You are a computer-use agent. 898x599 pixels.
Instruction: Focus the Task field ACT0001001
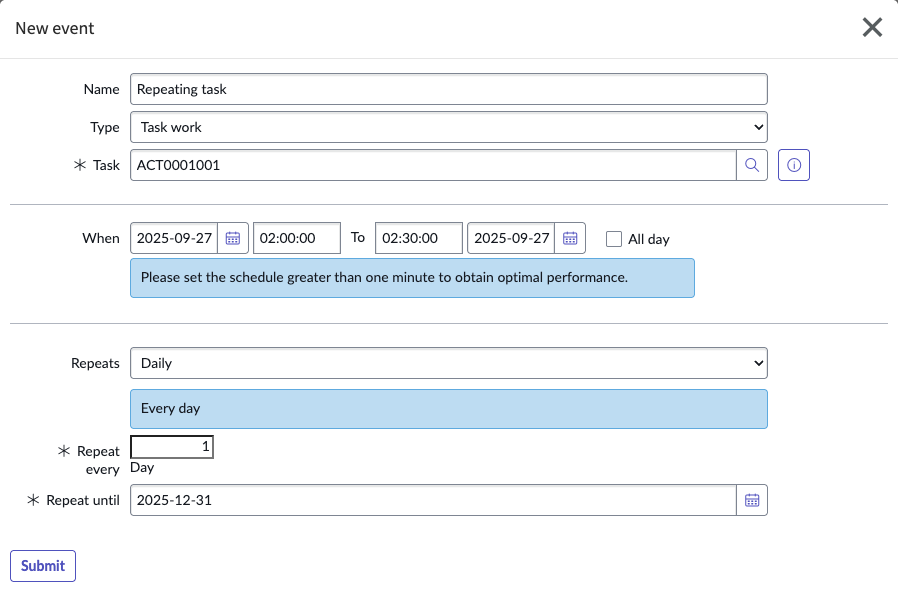point(434,165)
